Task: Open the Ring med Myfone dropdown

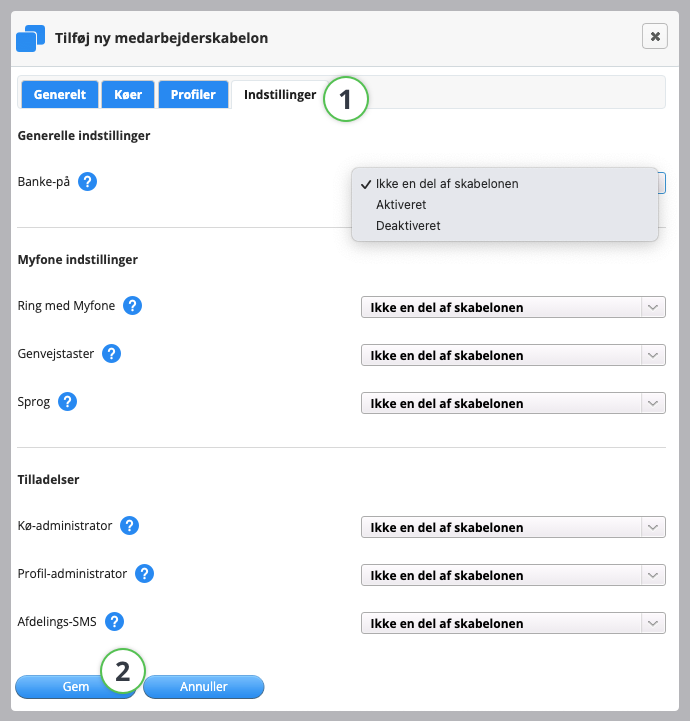Action: 513,307
